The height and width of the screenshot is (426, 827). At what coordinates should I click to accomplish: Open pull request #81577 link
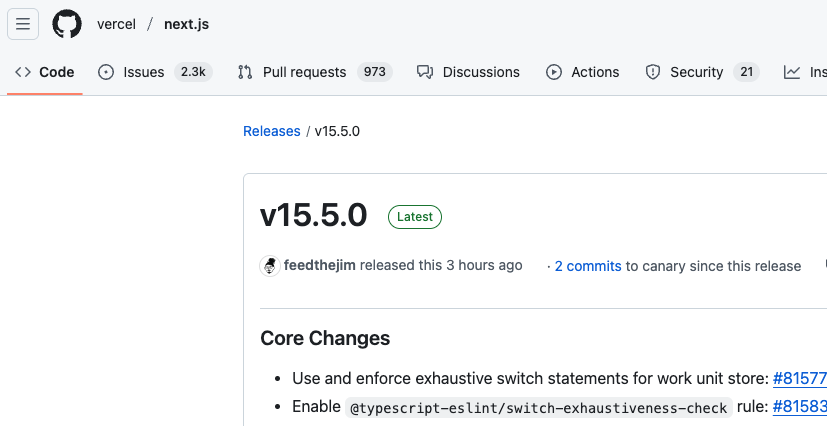pos(800,379)
